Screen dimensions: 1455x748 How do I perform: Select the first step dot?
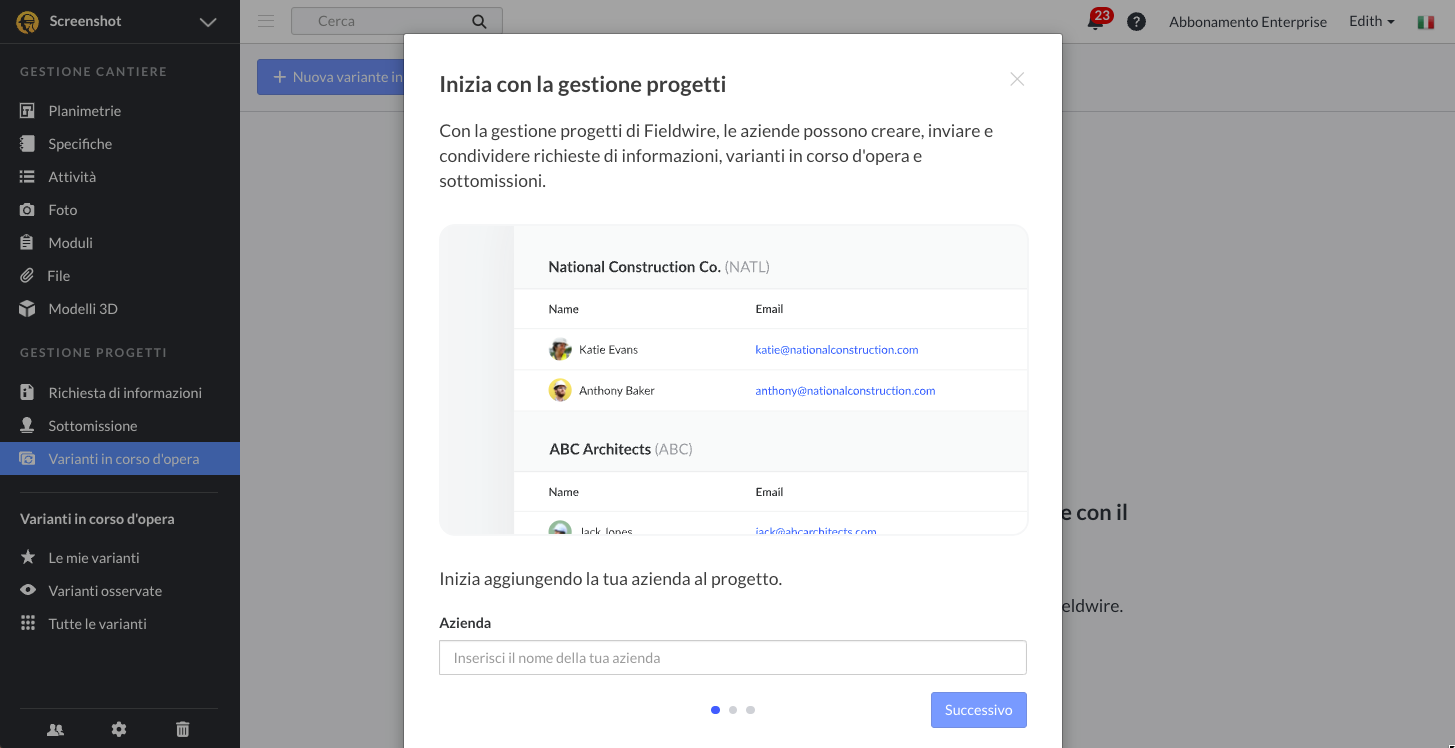point(715,710)
